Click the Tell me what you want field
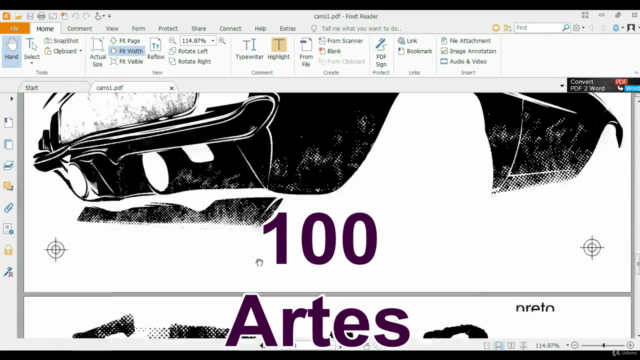Viewport: 640px width, 360px height. (356, 29)
